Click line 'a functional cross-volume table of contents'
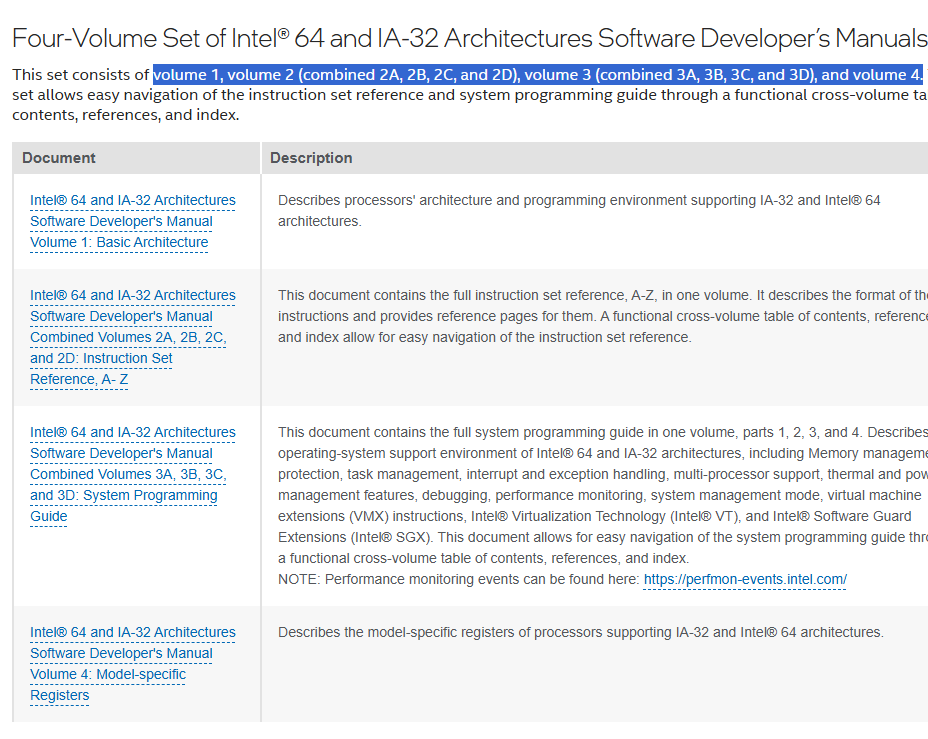The image size is (928, 739). [x=483, y=559]
